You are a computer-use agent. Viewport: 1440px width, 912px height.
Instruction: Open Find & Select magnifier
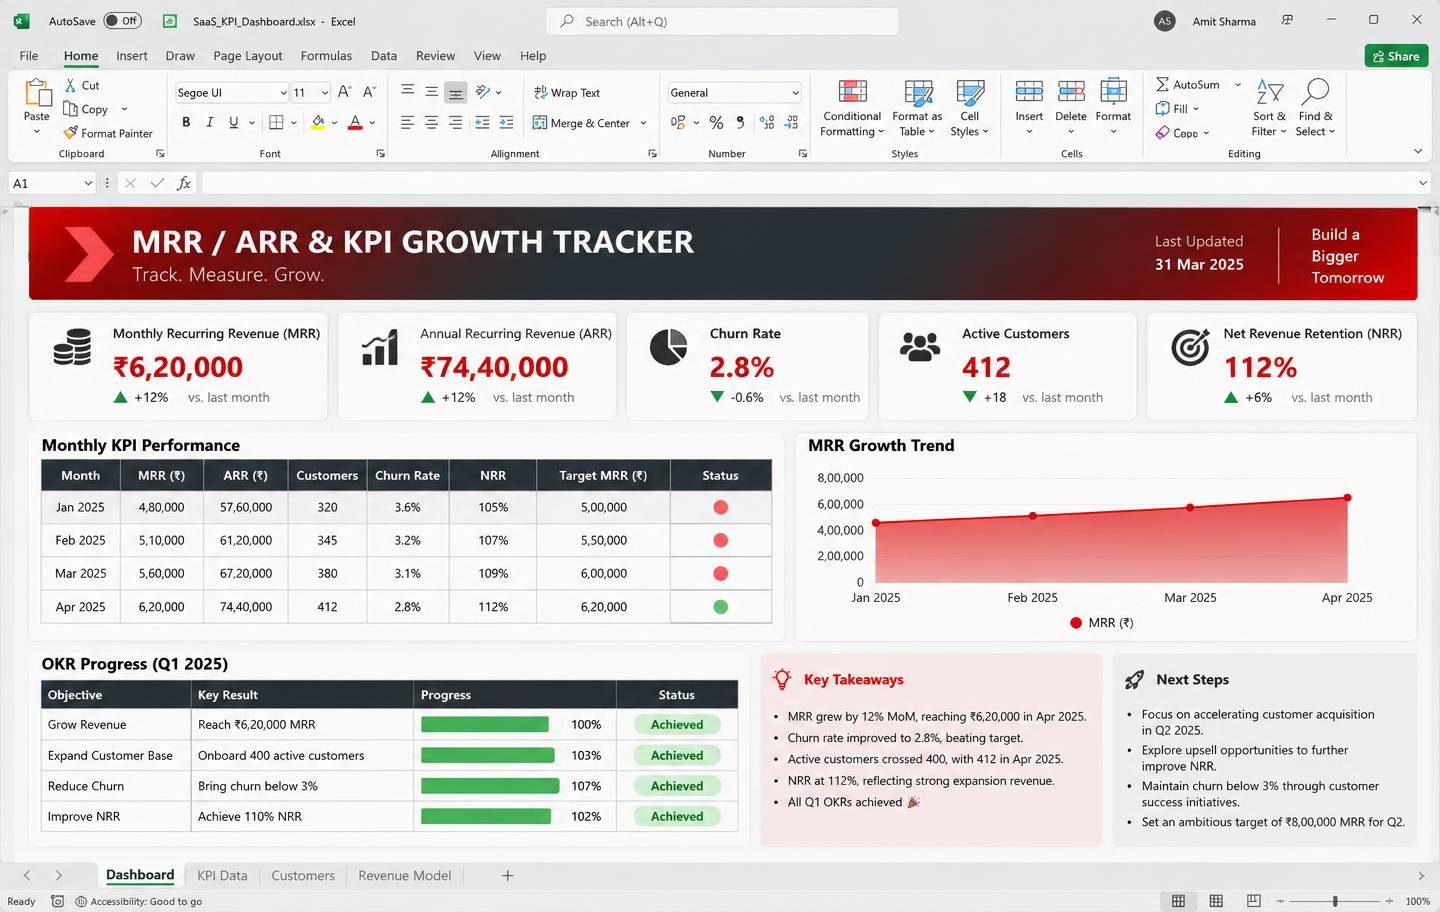pyautogui.click(x=1315, y=108)
